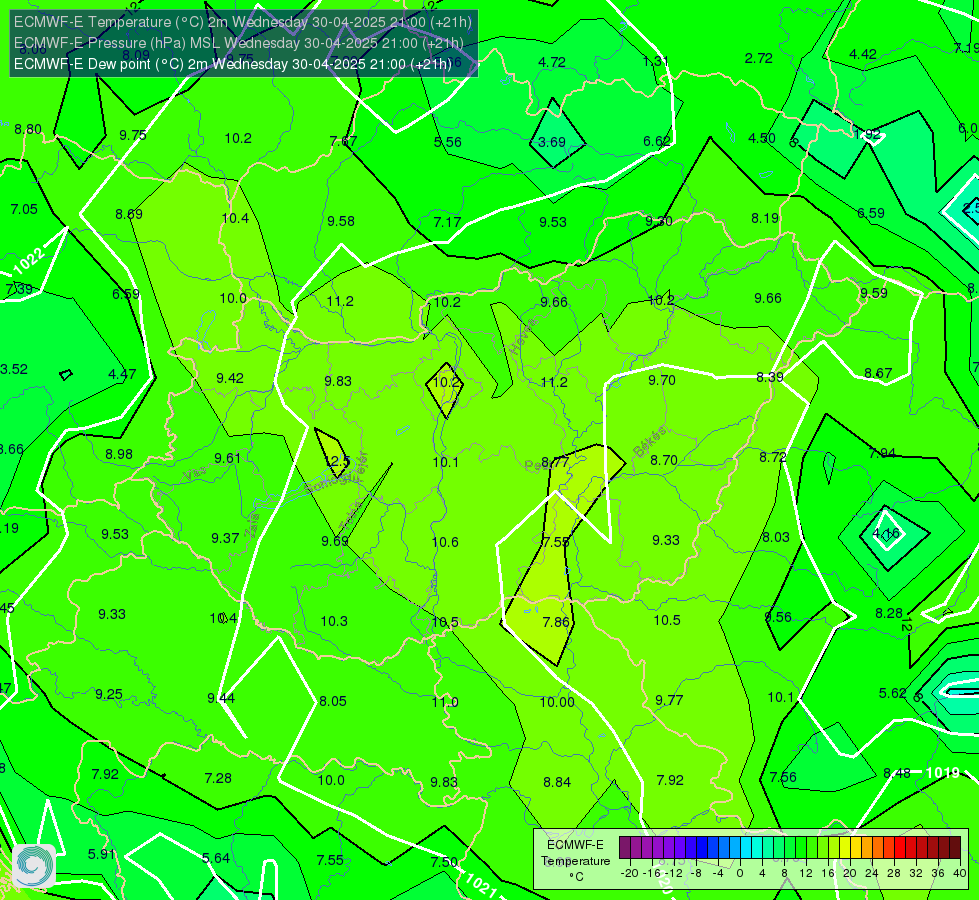
Task: Click the 8.84 temperature value
Action: pyautogui.click(x=557, y=782)
